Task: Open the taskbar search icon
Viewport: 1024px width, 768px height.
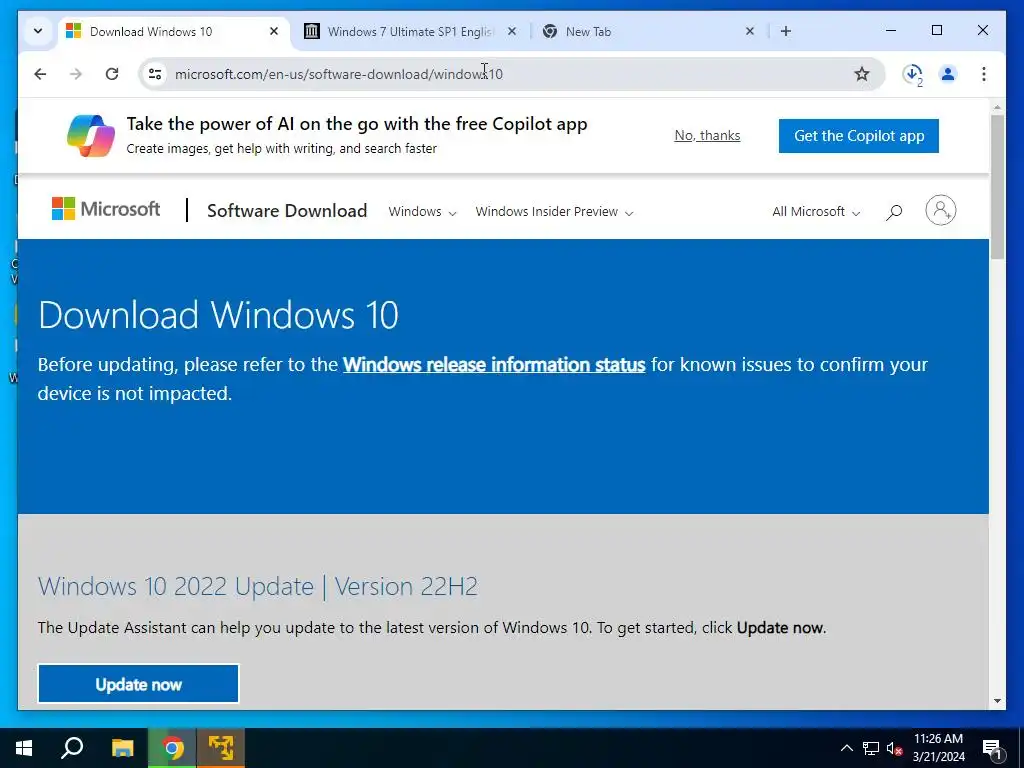Action: pos(72,748)
